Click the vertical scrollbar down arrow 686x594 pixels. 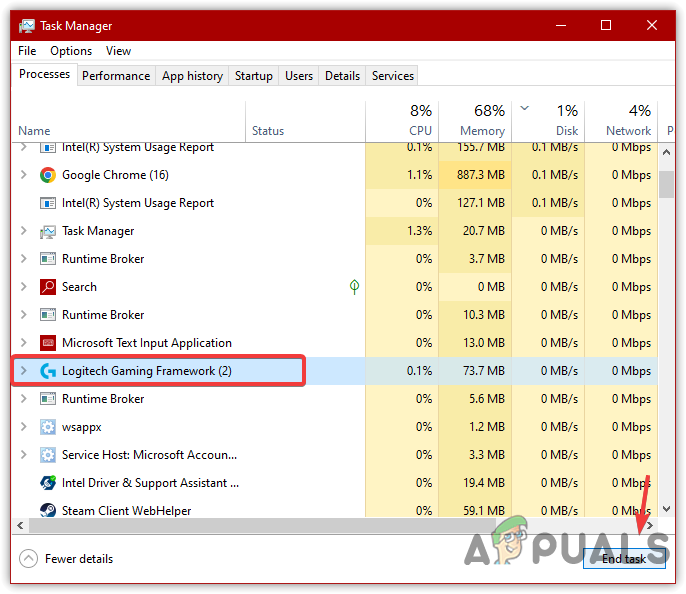click(x=666, y=509)
